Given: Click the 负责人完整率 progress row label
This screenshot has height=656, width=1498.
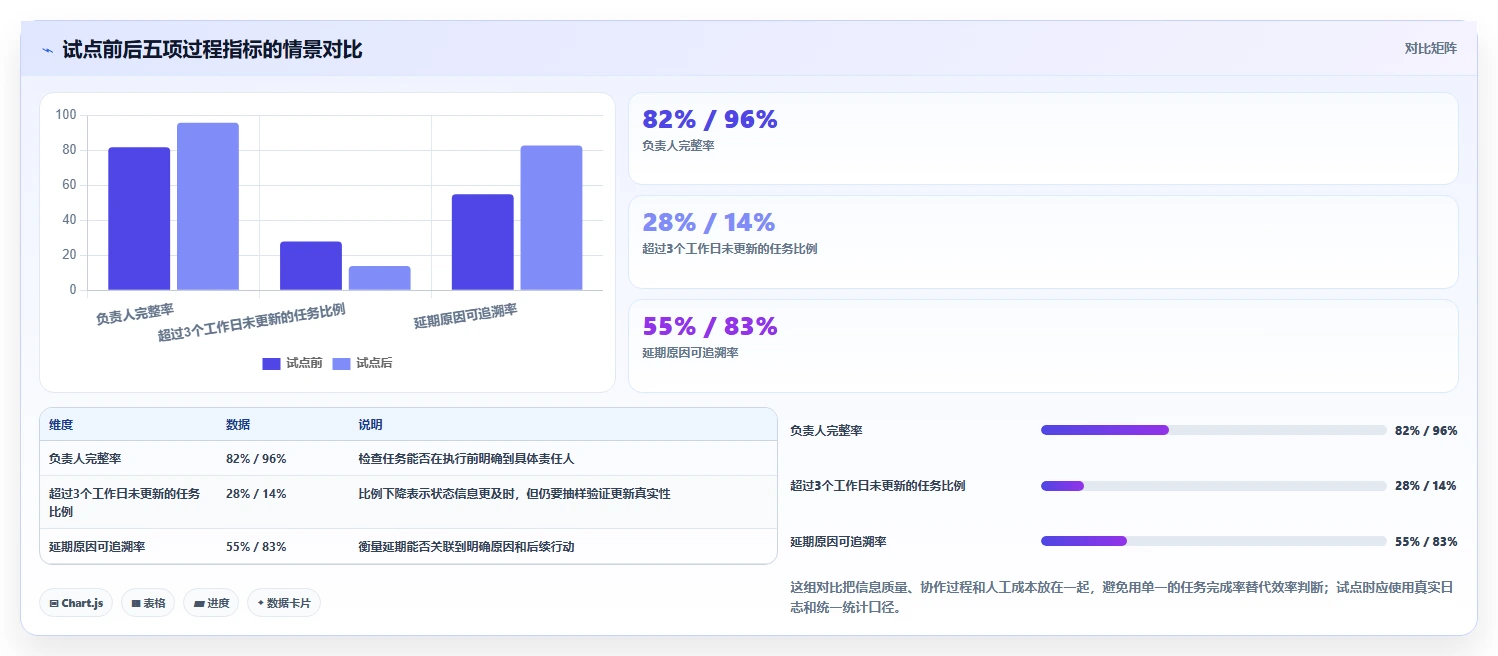Looking at the screenshot, I should [x=826, y=431].
